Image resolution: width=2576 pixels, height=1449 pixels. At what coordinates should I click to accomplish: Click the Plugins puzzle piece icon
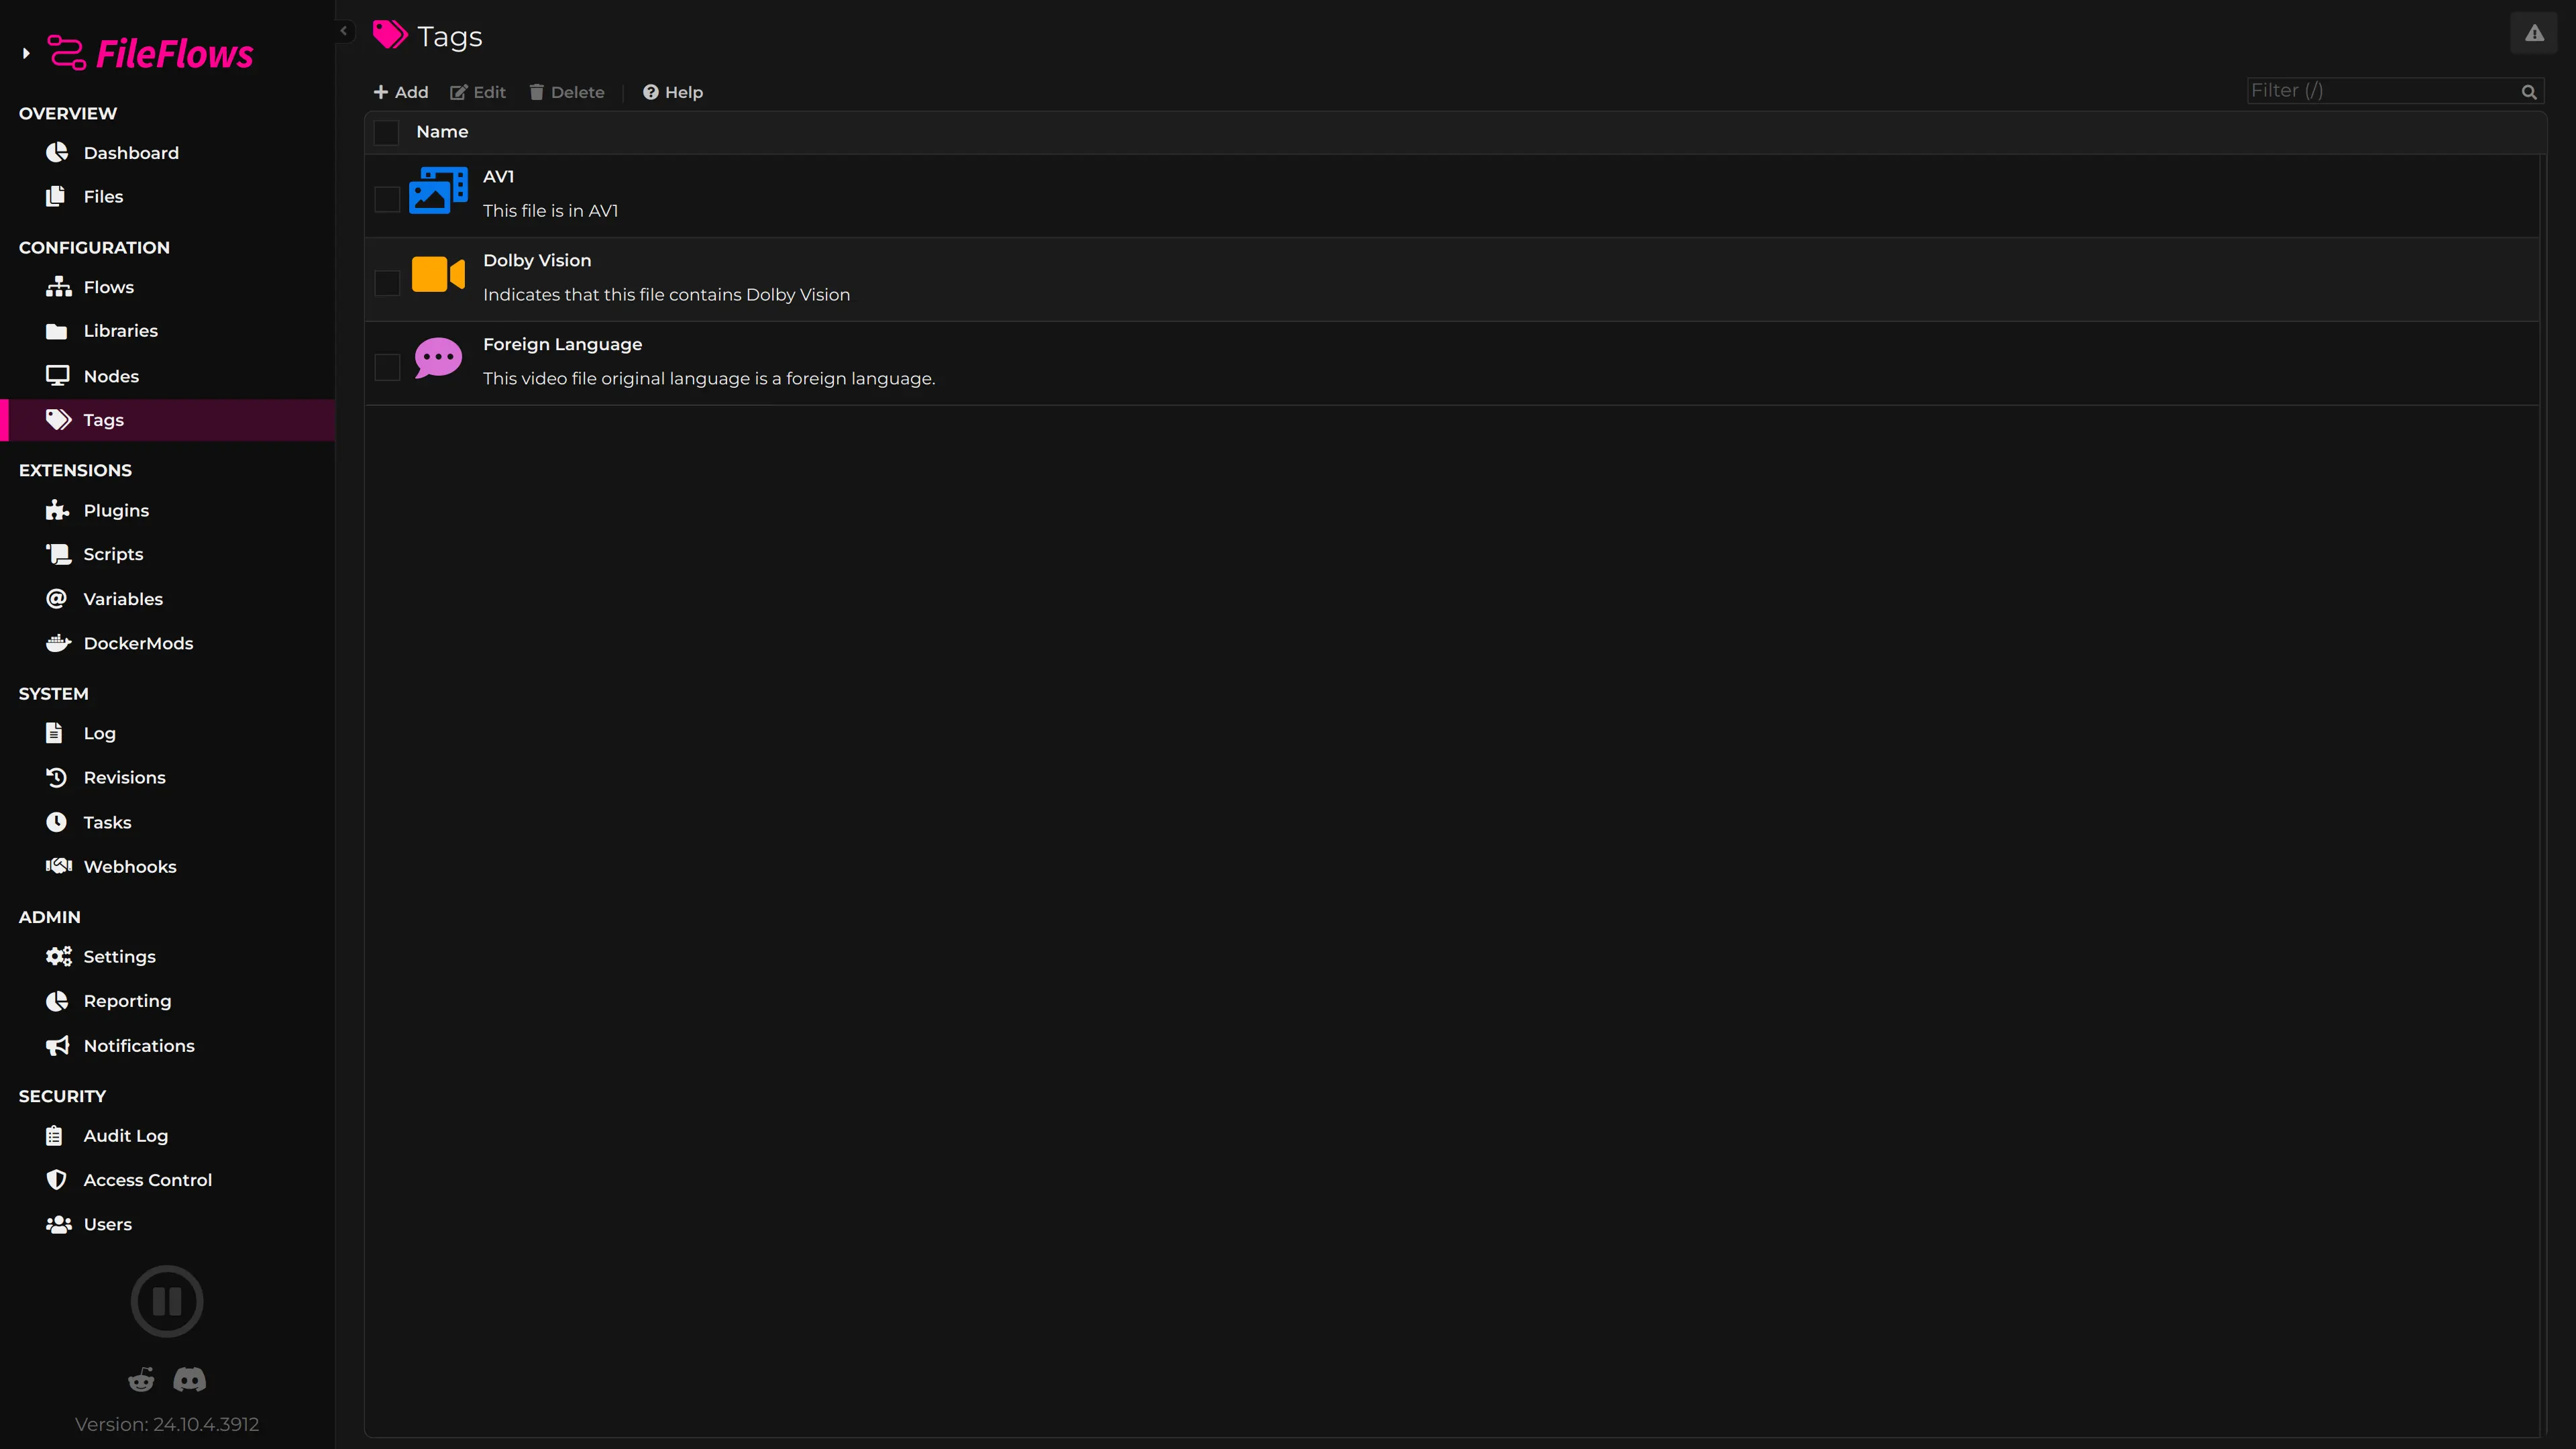[x=57, y=510]
